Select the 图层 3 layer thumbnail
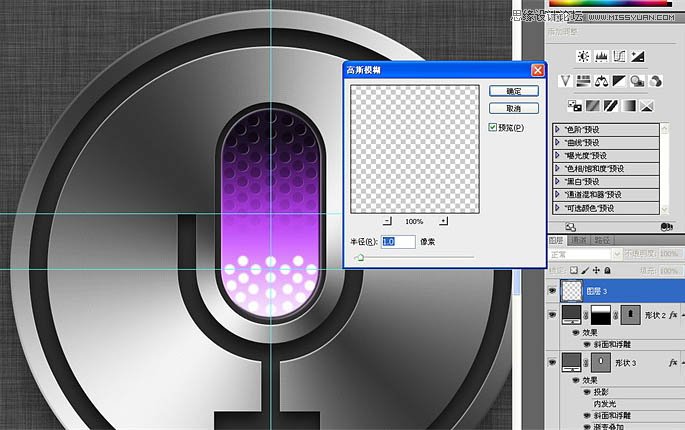The width and height of the screenshot is (685, 430). click(571, 291)
